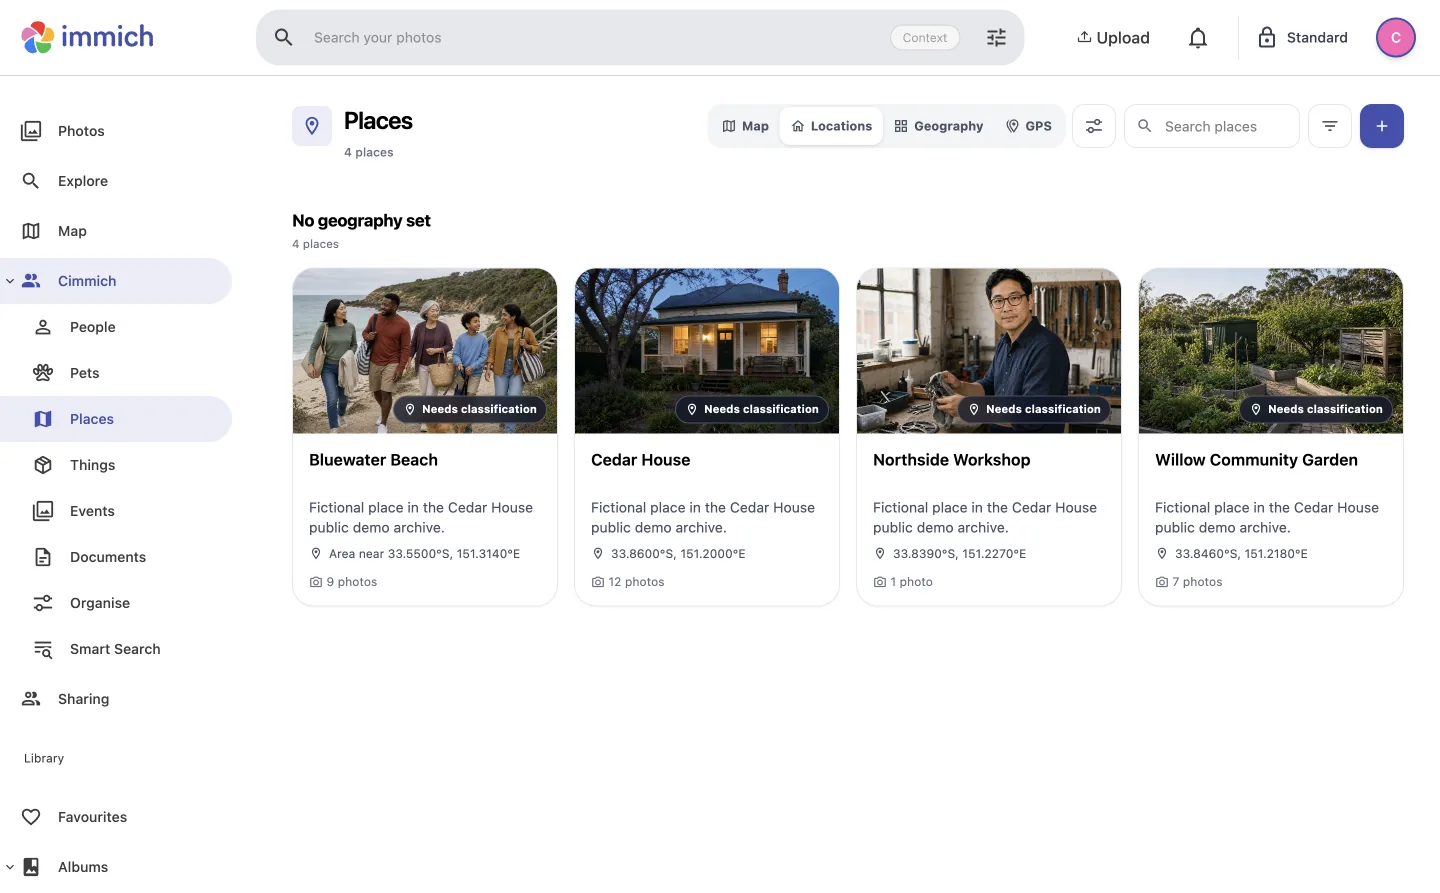The image size is (1440, 893).
Task: Open the Bluewater Beach thumbnail
Action: pos(425,351)
